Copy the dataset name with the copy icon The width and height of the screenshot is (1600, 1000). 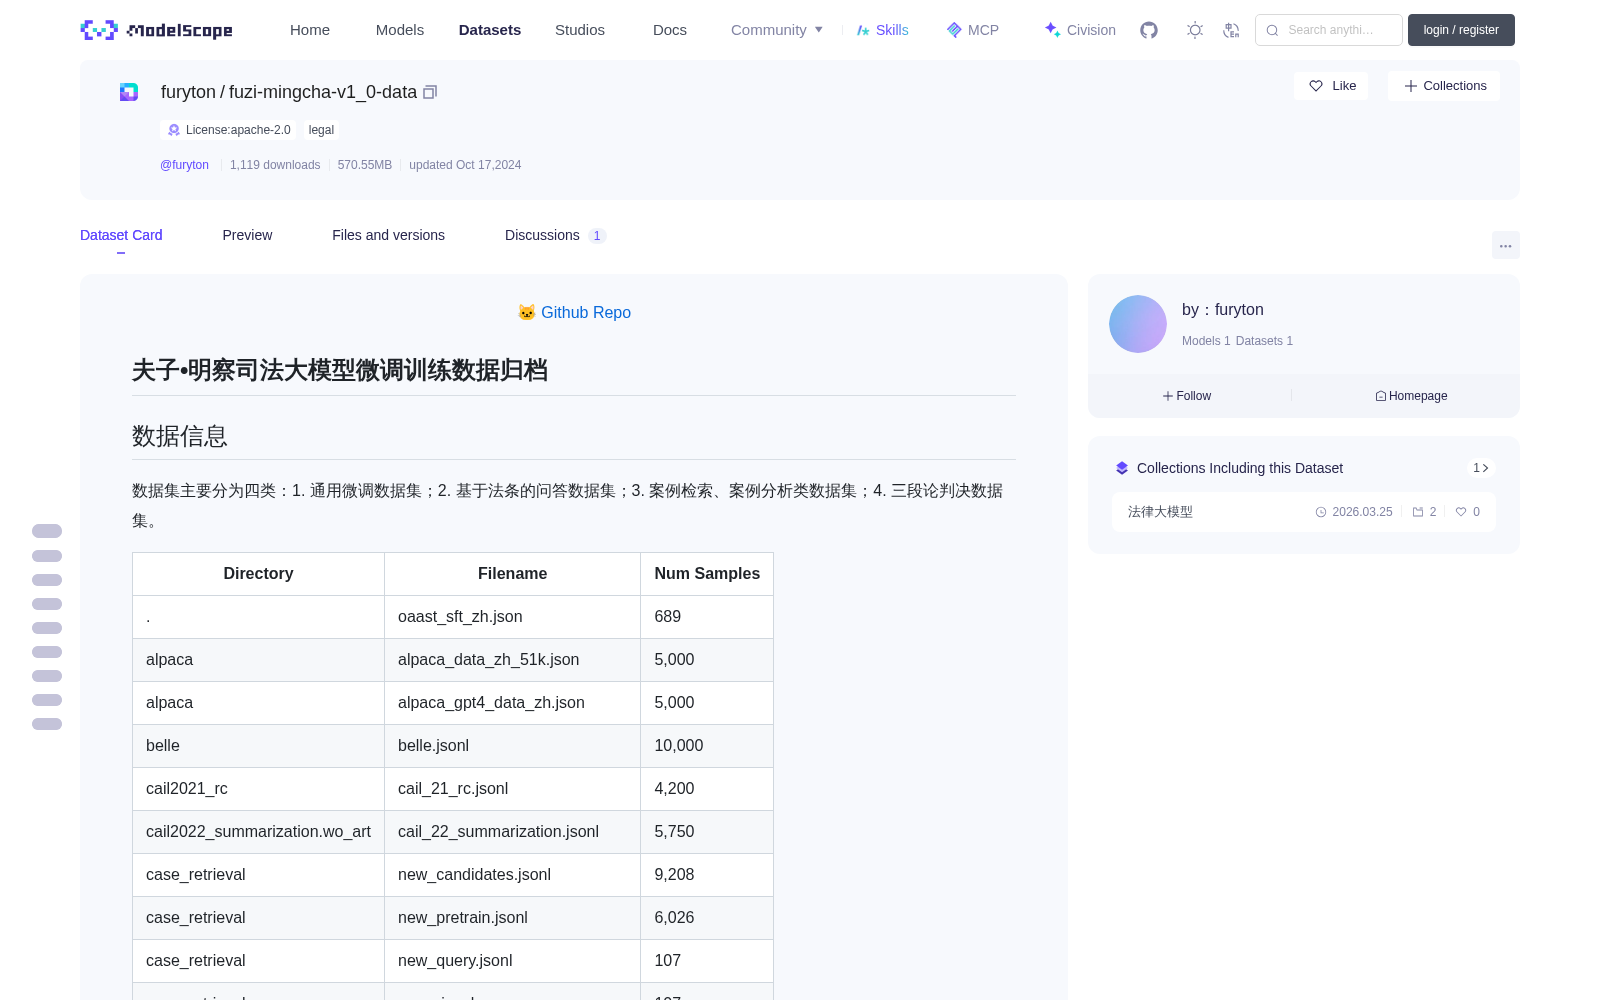[x=430, y=92]
